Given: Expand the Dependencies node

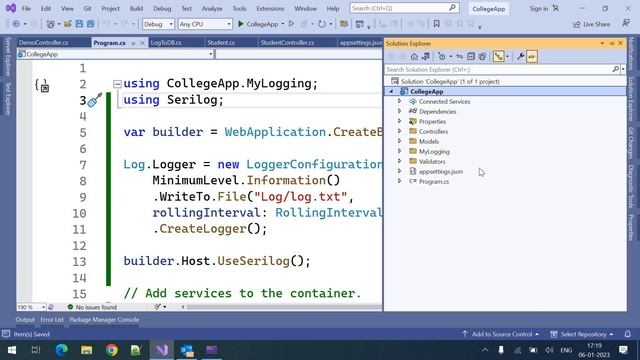Looking at the screenshot, I should [400, 111].
